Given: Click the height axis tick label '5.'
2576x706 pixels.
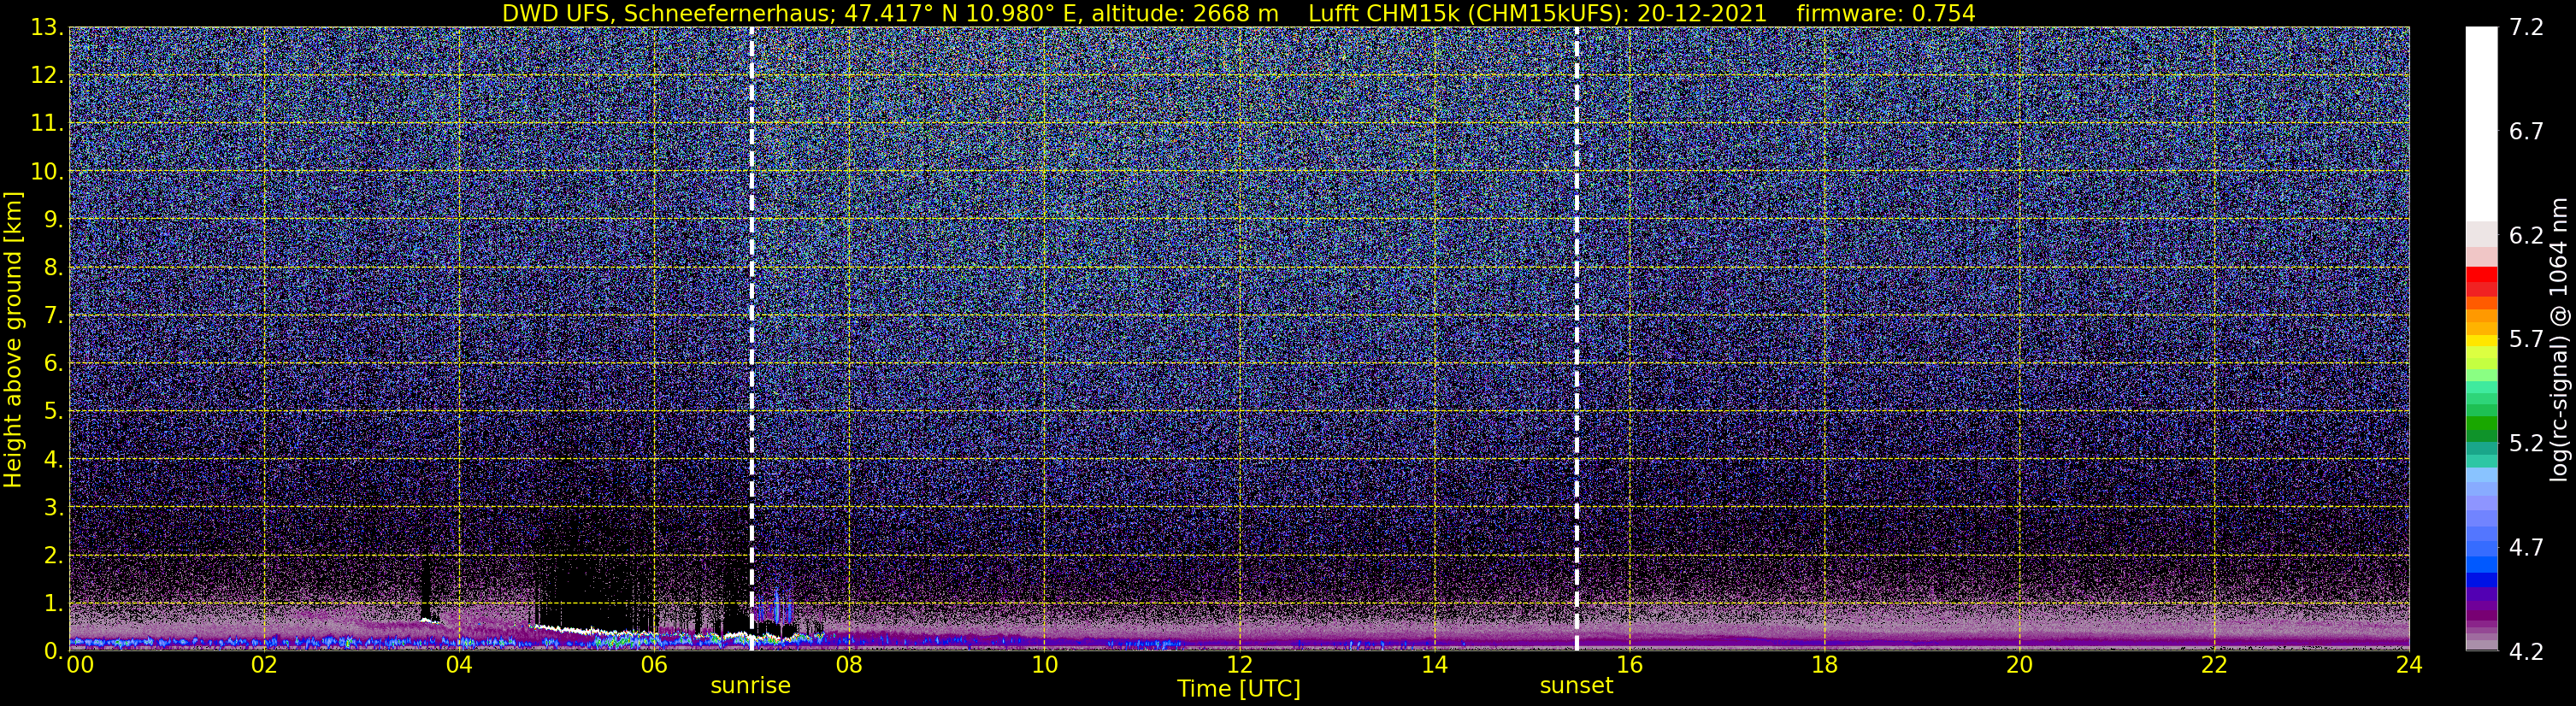Looking at the screenshot, I should tap(53, 412).
